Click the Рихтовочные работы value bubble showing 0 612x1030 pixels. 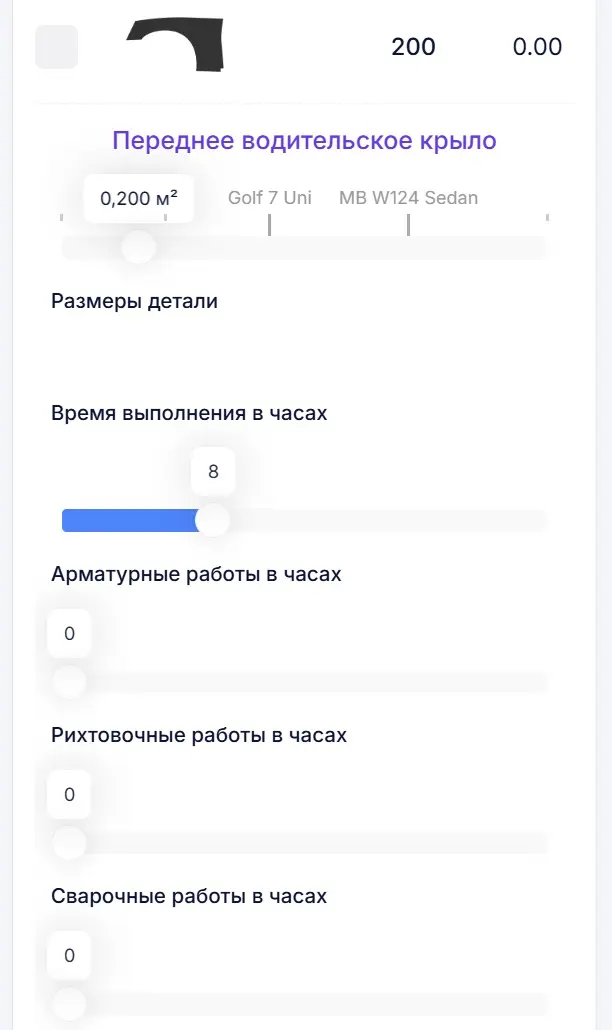69,795
